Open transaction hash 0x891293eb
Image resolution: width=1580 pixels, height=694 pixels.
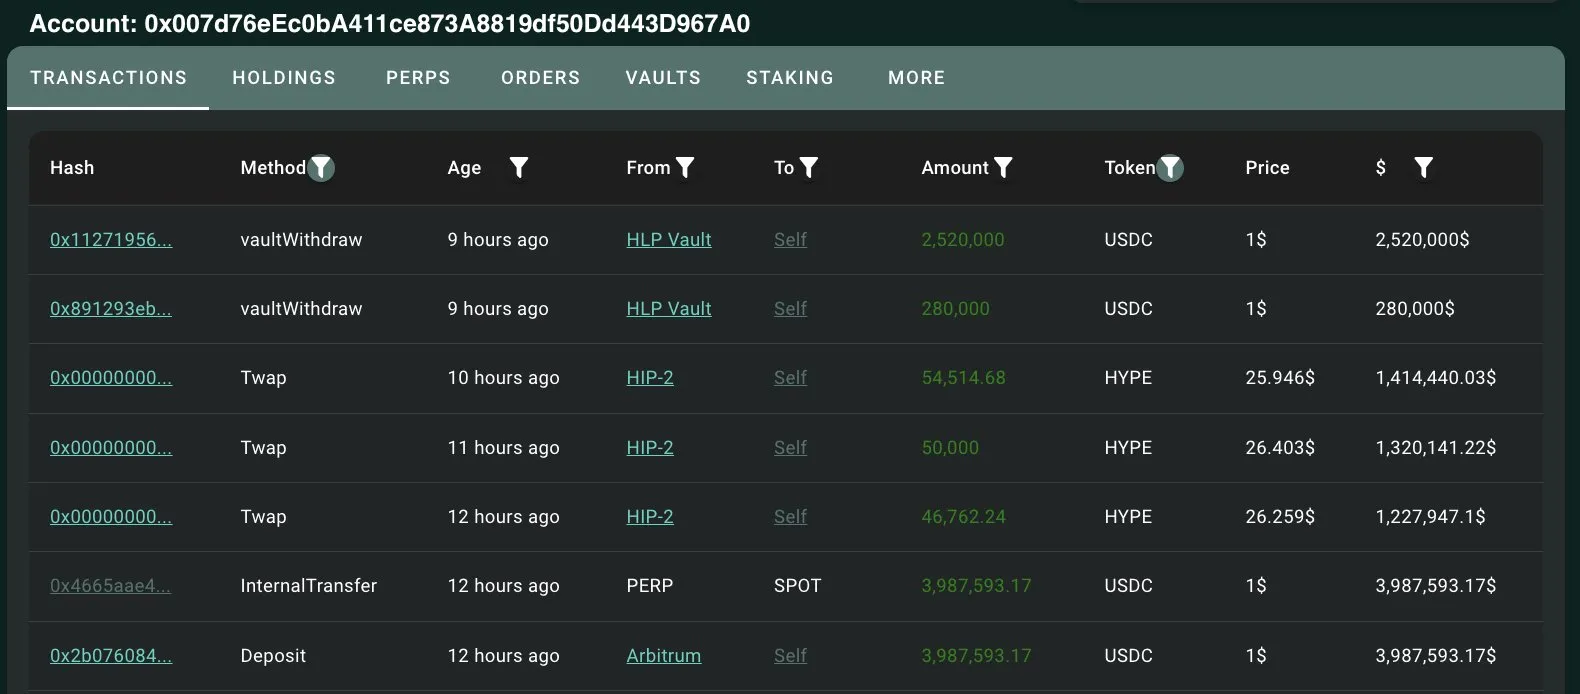(x=110, y=309)
